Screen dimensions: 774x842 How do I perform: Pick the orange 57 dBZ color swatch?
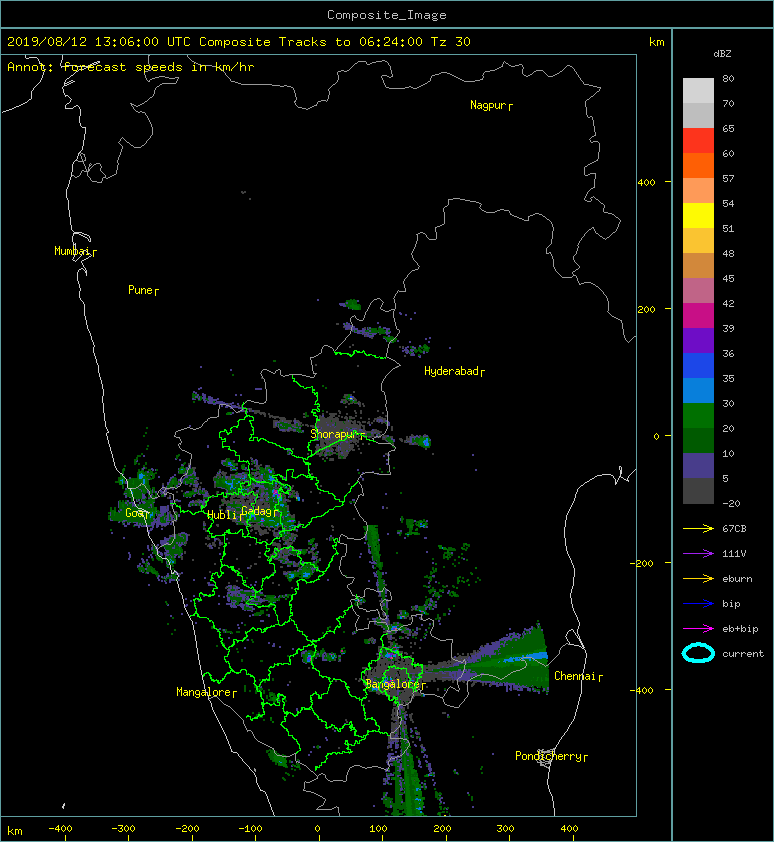[x=698, y=165]
